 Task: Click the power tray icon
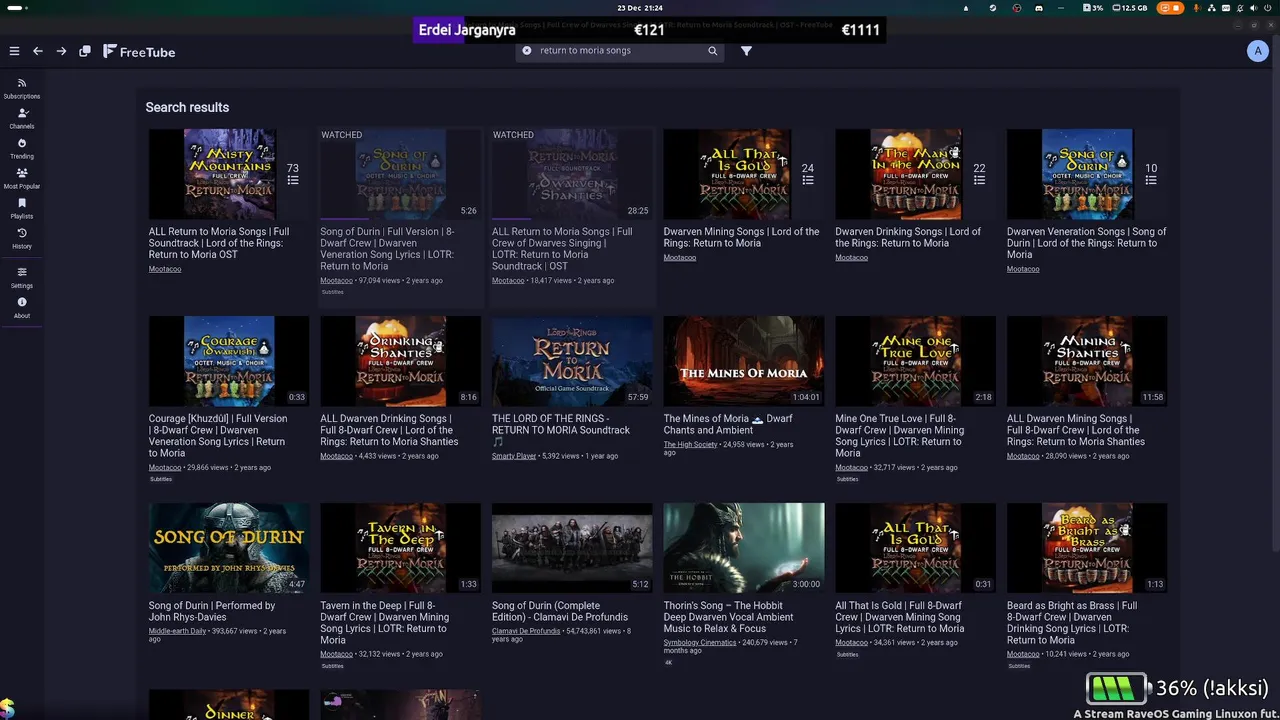click(1268, 8)
